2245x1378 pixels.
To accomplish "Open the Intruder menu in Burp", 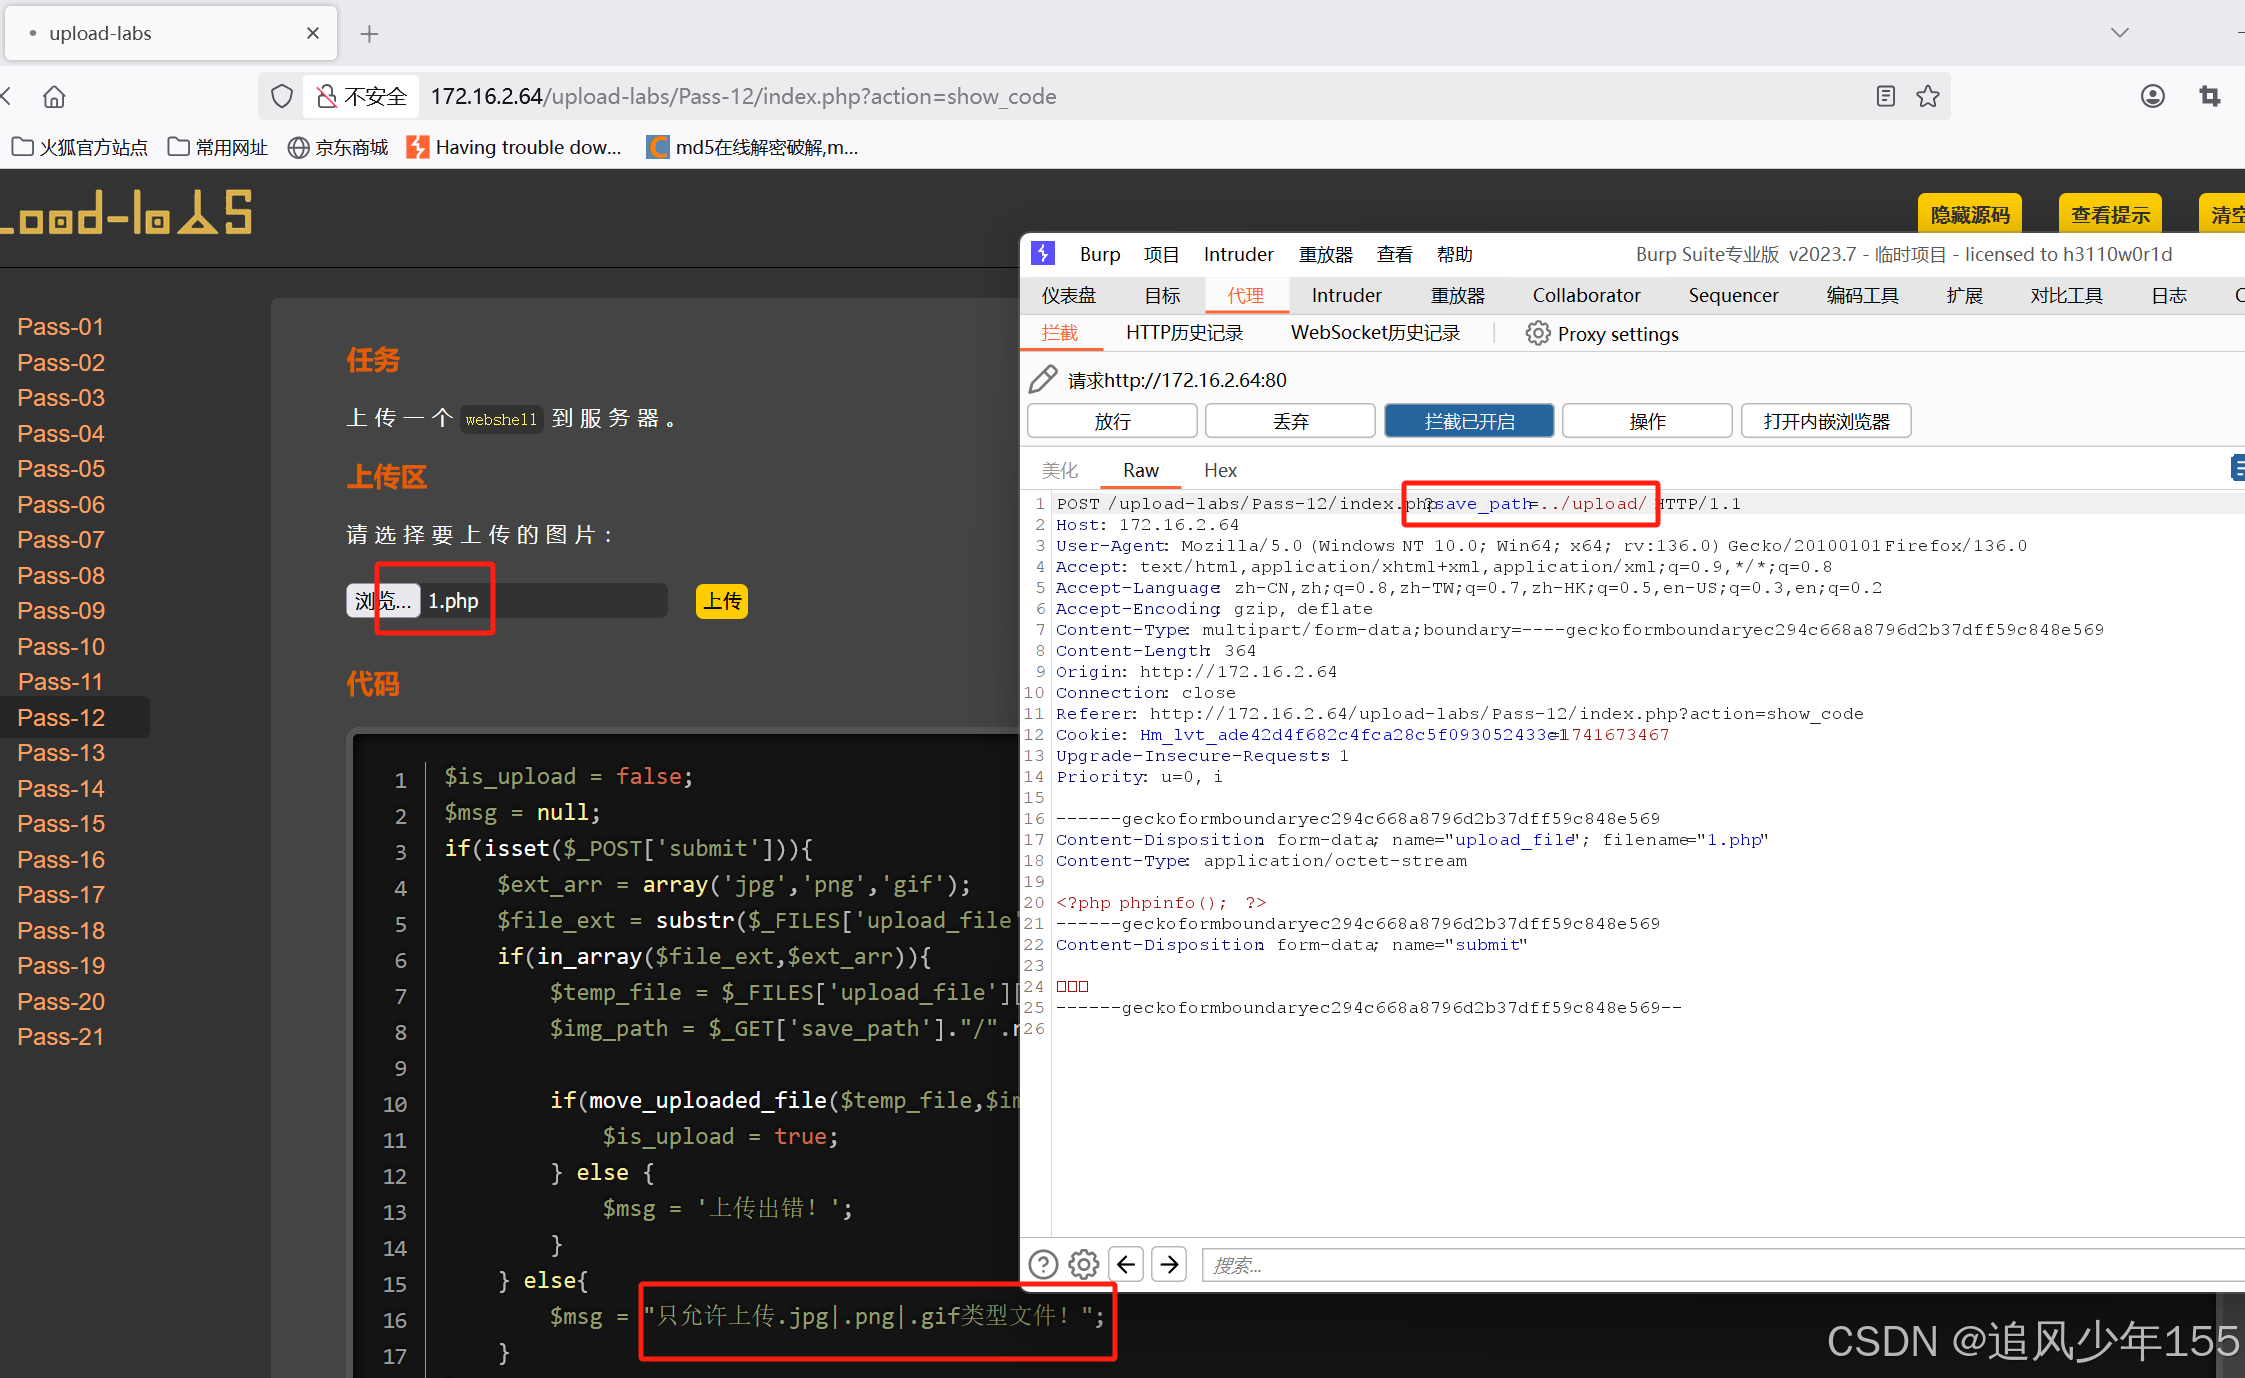I will (1238, 254).
